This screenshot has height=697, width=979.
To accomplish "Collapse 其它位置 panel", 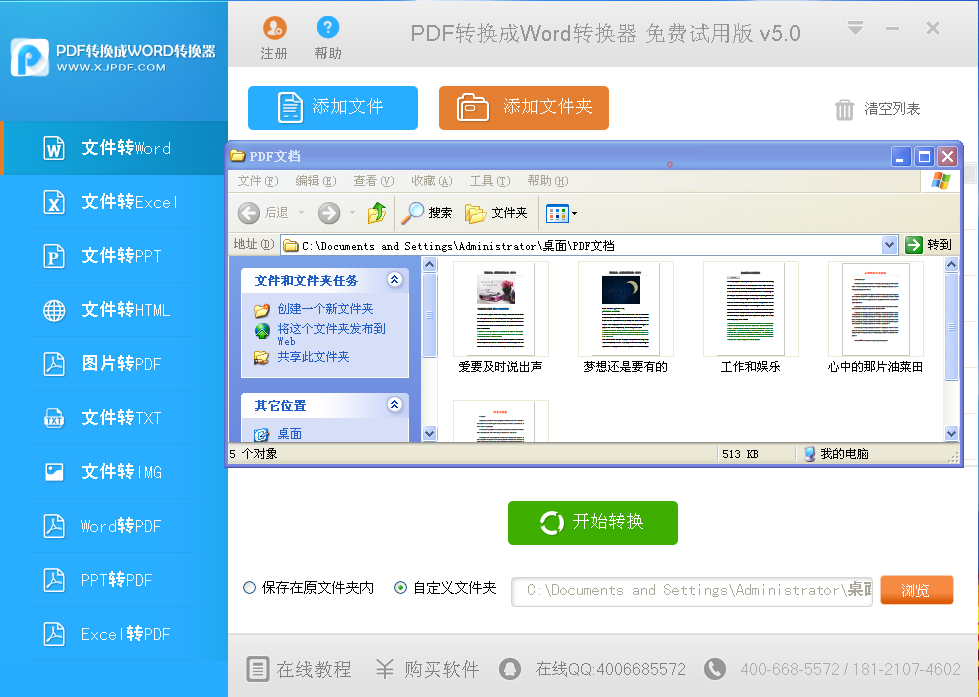I will [x=394, y=405].
